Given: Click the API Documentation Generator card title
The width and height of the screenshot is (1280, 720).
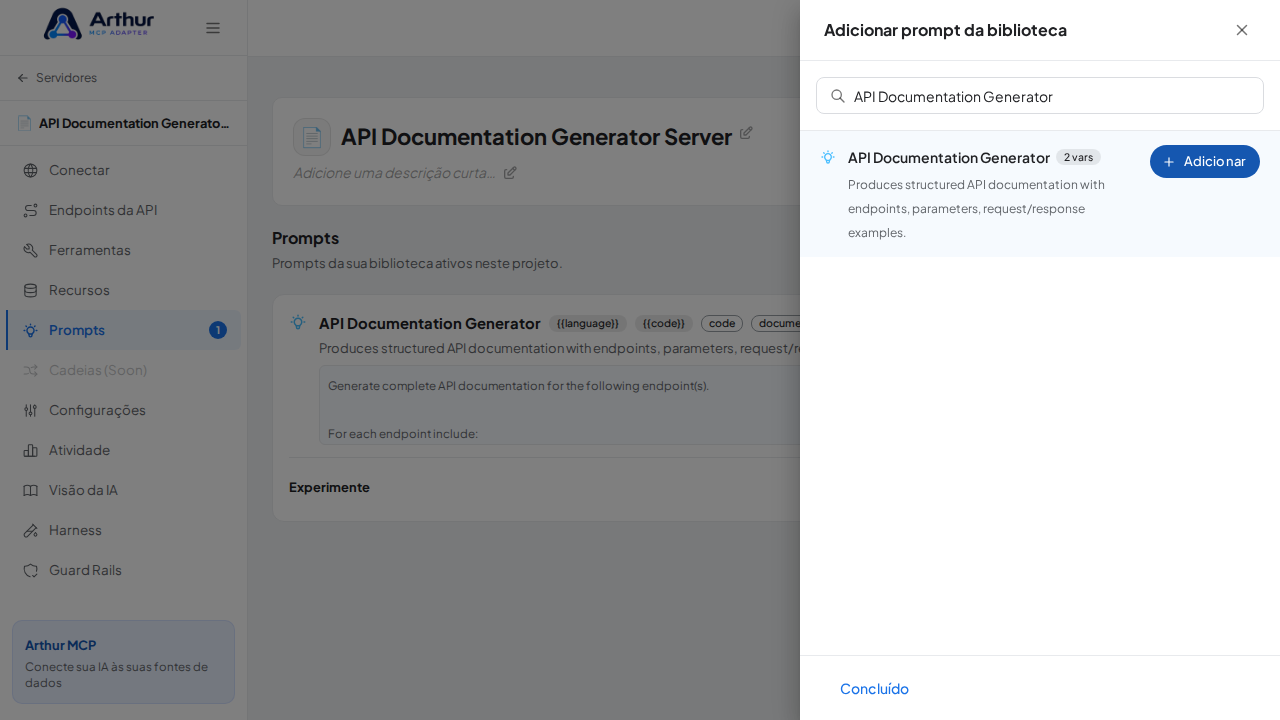Looking at the screenshot, I should click(x=430, y=323).
